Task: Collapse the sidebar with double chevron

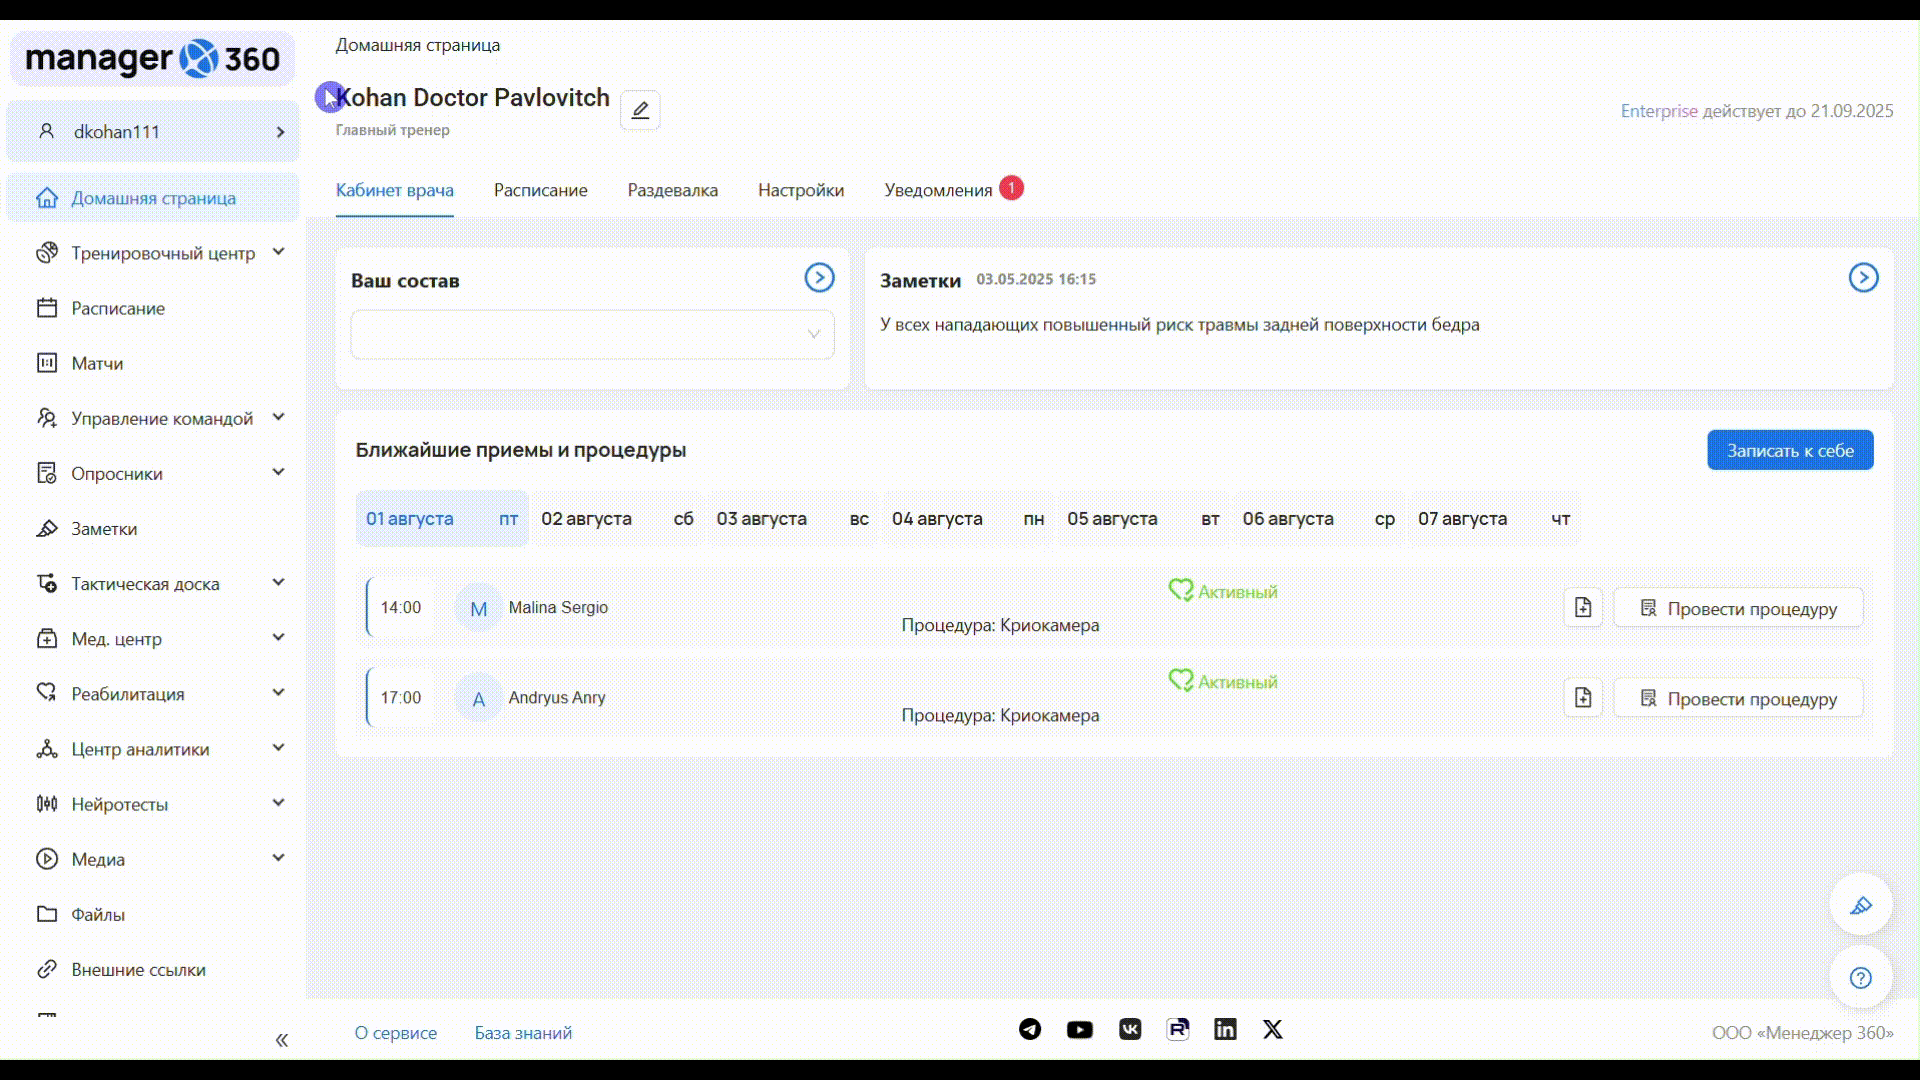Action: (282, 1040)
